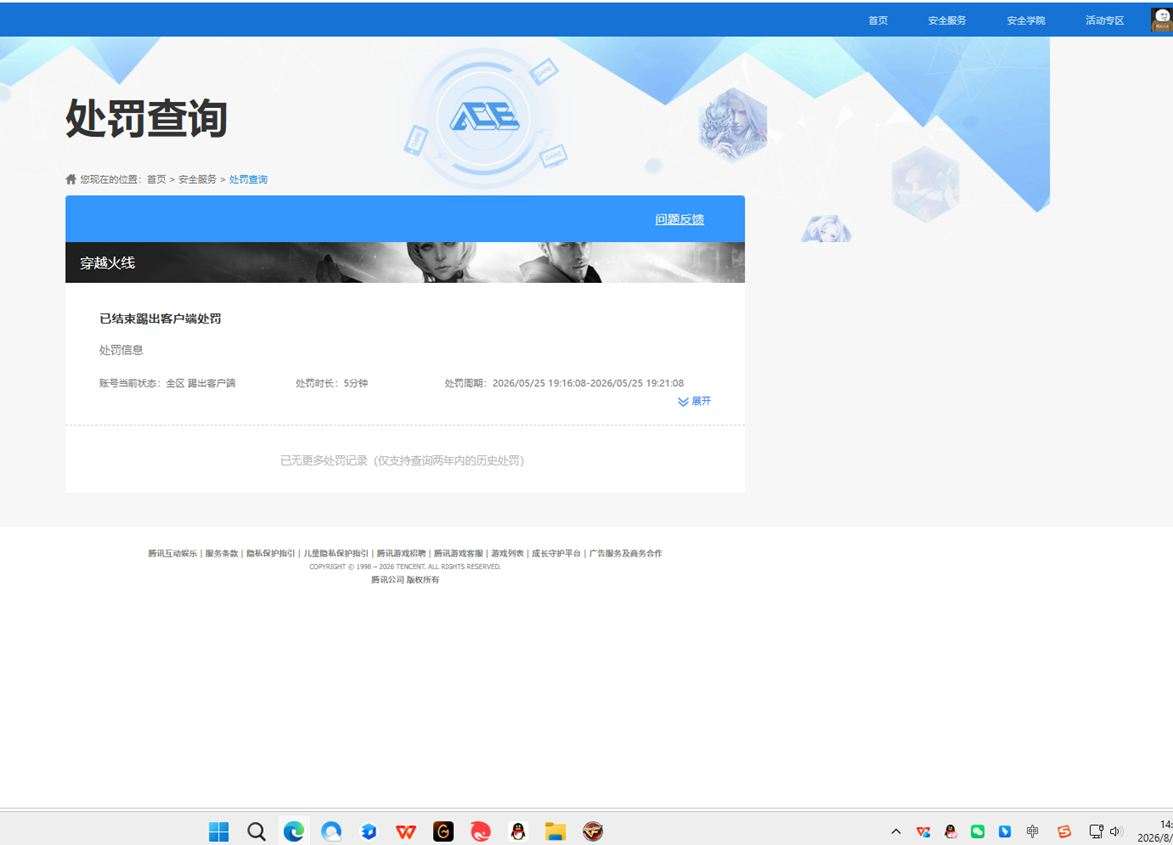Image resolution: width=1173 pixels, height=845 pixels.
Task: Click the red antivirus tray icon
Action: (x=923, y=832)
